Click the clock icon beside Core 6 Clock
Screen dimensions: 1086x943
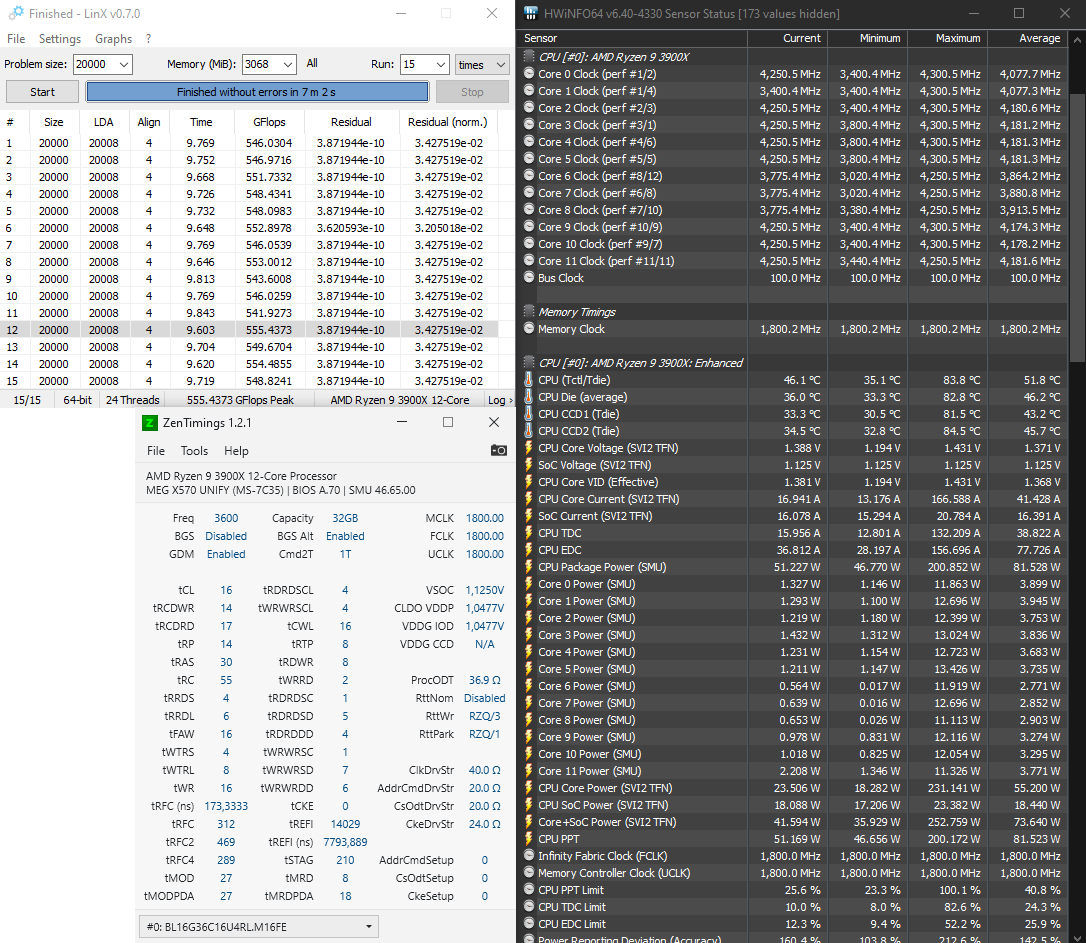tap(529, 176)
